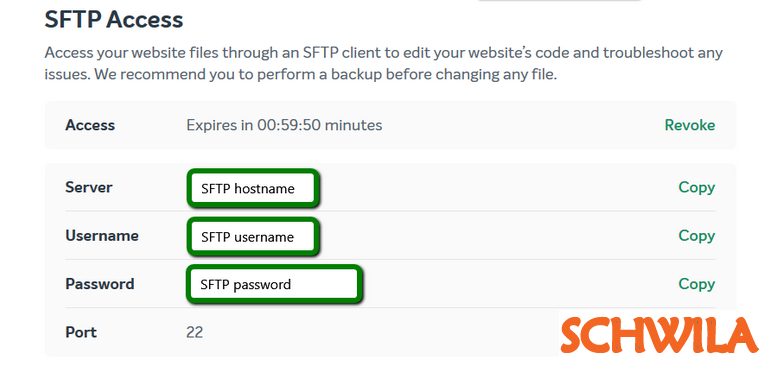Image resolution: width=762 pixels, height=365 pixels.
Task: Click the port number 22
Action: click(x=194, y=332)
